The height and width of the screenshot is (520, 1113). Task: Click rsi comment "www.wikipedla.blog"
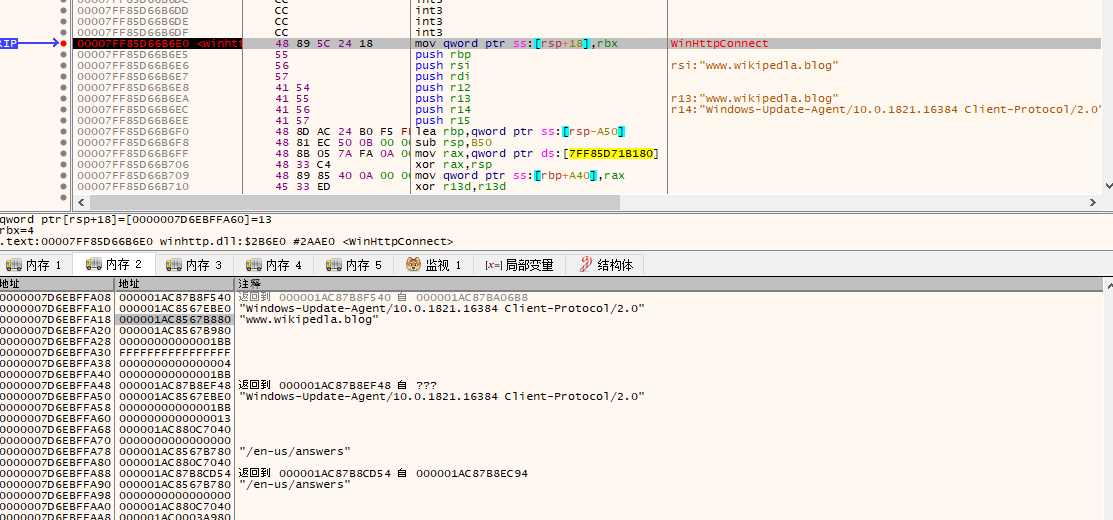pyautogui.click(x=755, y=65)
